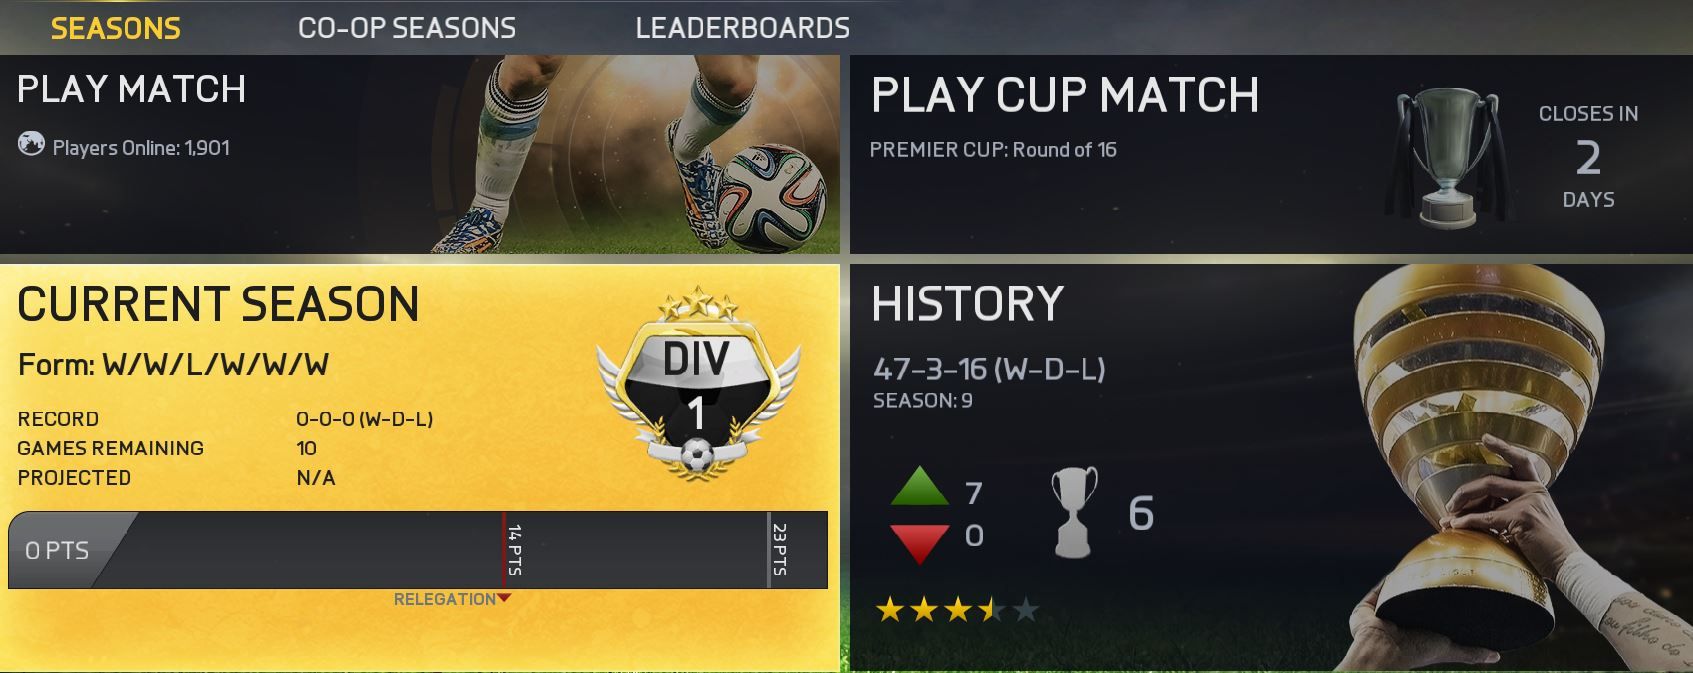This screenshot has height=673, width=1693.
Task: Click the red relegation triangle in History
Action: coord(919,542)
